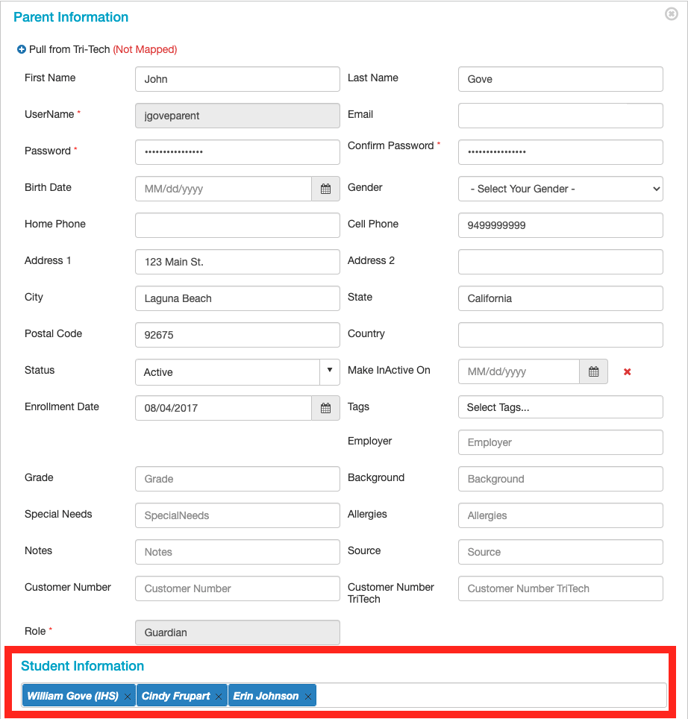This screenshot has height=719, width=688.
Task: Open the Birth Date calendar picker
Action: tap(325, 189)
